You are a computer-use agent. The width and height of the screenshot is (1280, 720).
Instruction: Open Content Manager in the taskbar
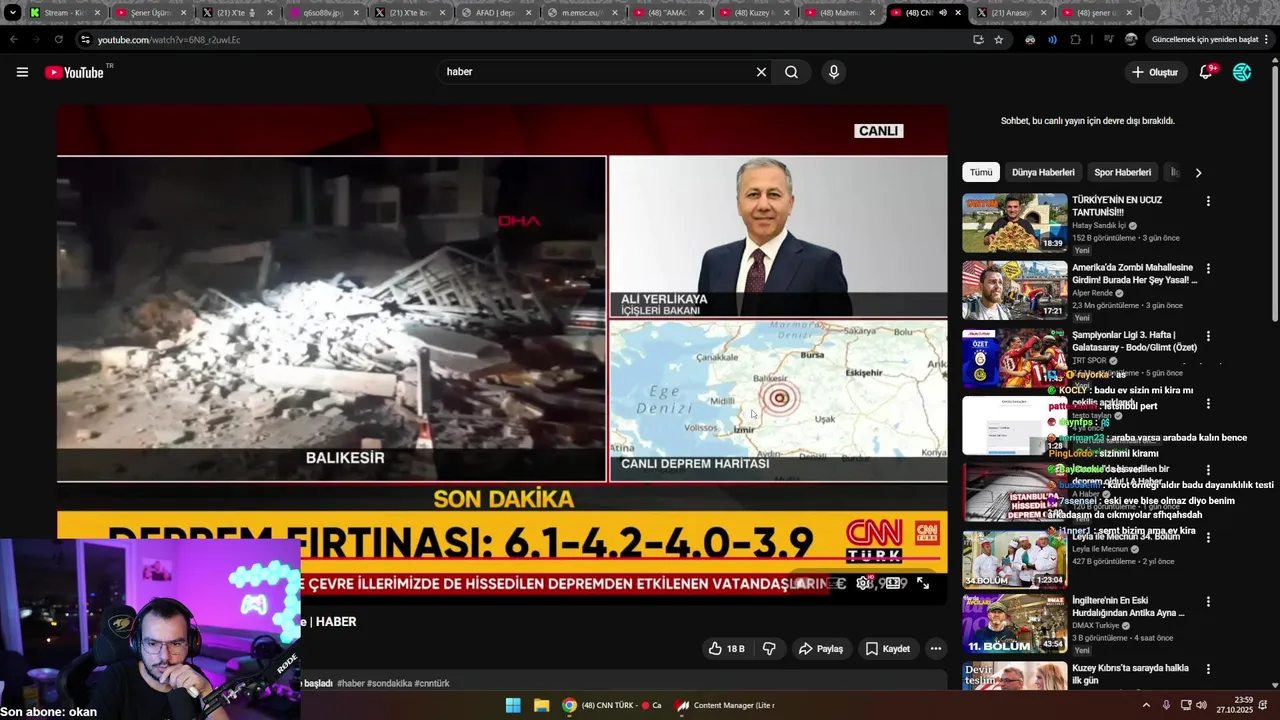tap(726, 705)
